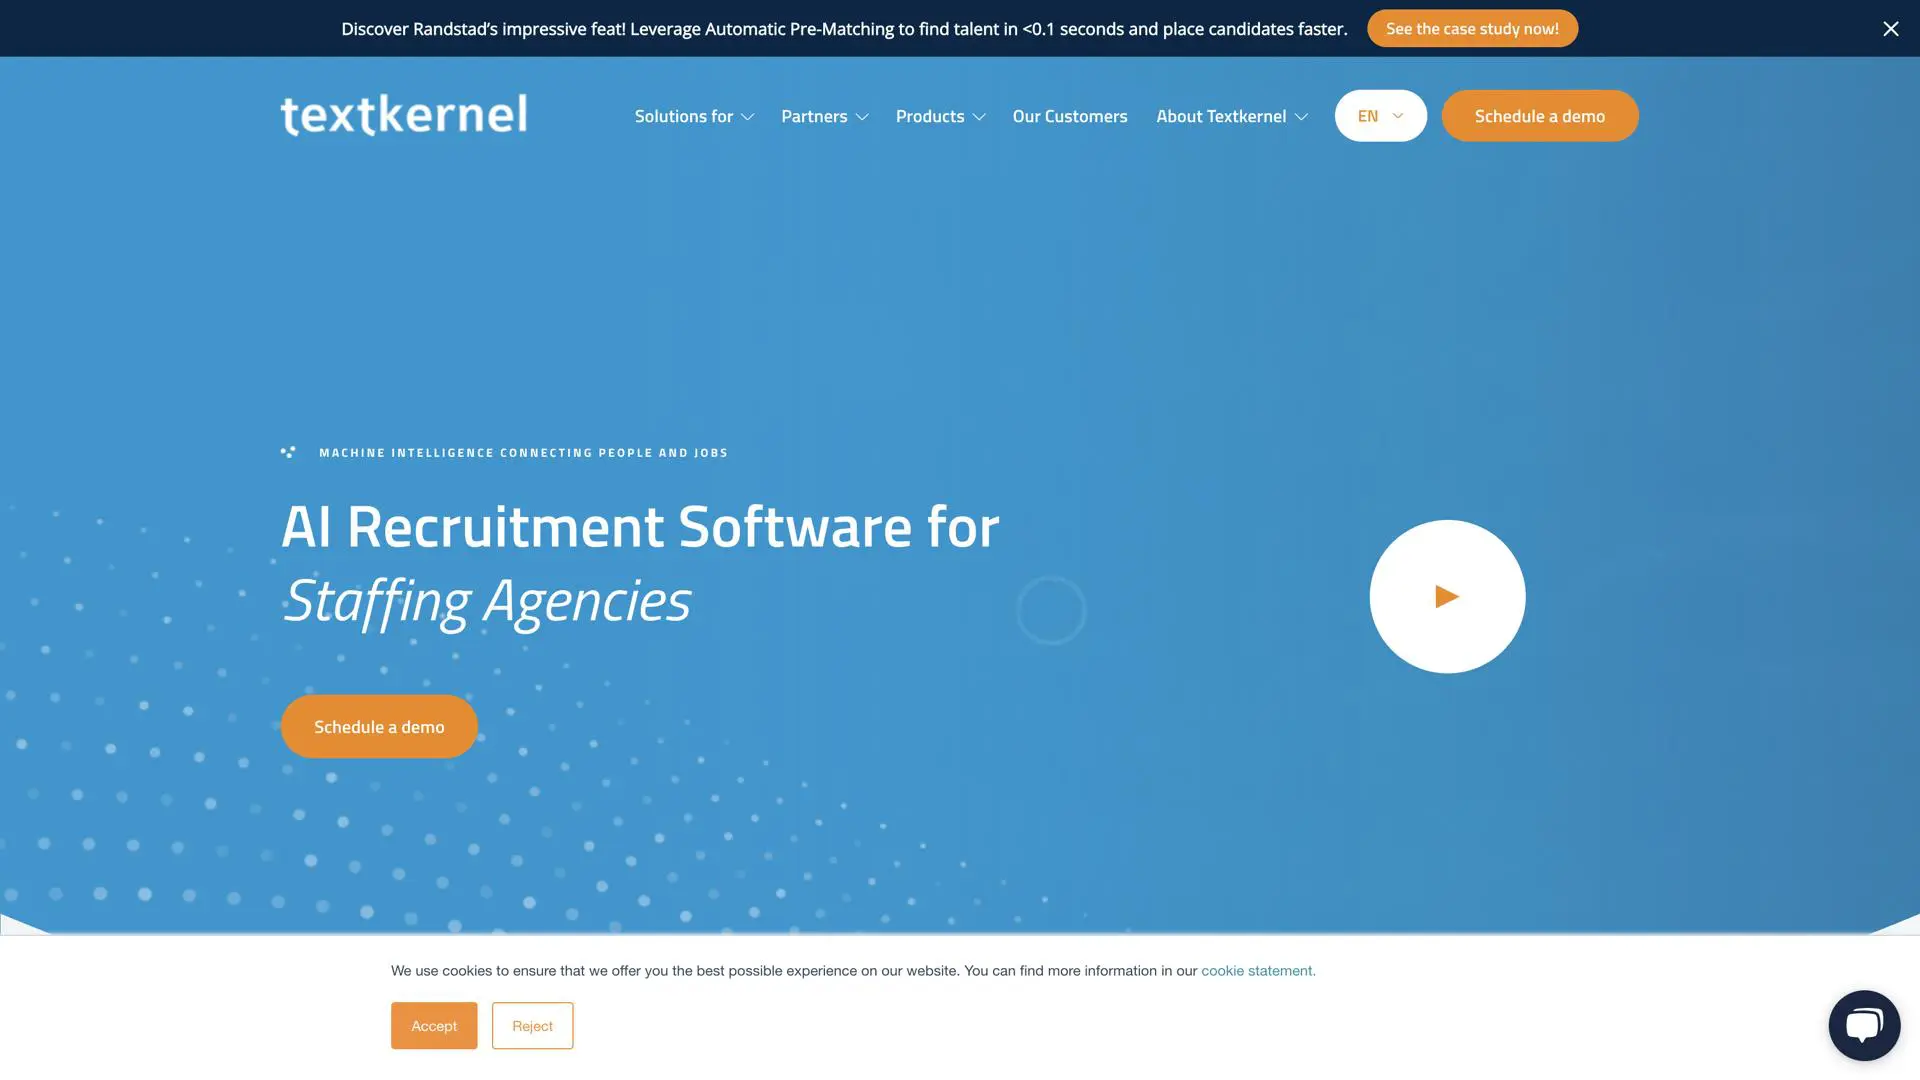Click the AI Recruitment Software heading
Viewport: 1920px width, 1080px height.
pyautogui.click(x=640, y=527)
